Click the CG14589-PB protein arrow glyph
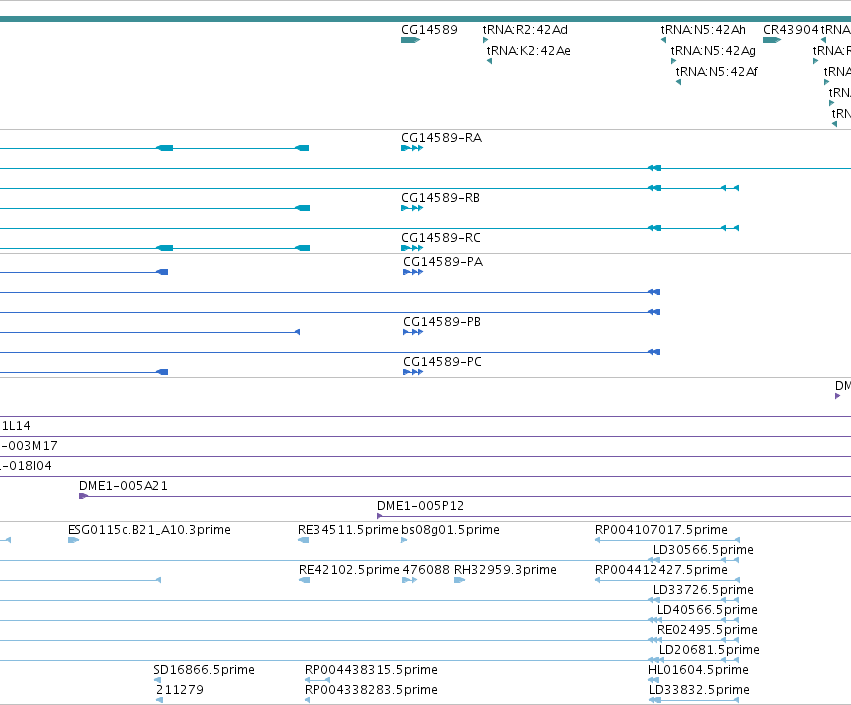This screenshot has width=851, height=705. [413, 332]
